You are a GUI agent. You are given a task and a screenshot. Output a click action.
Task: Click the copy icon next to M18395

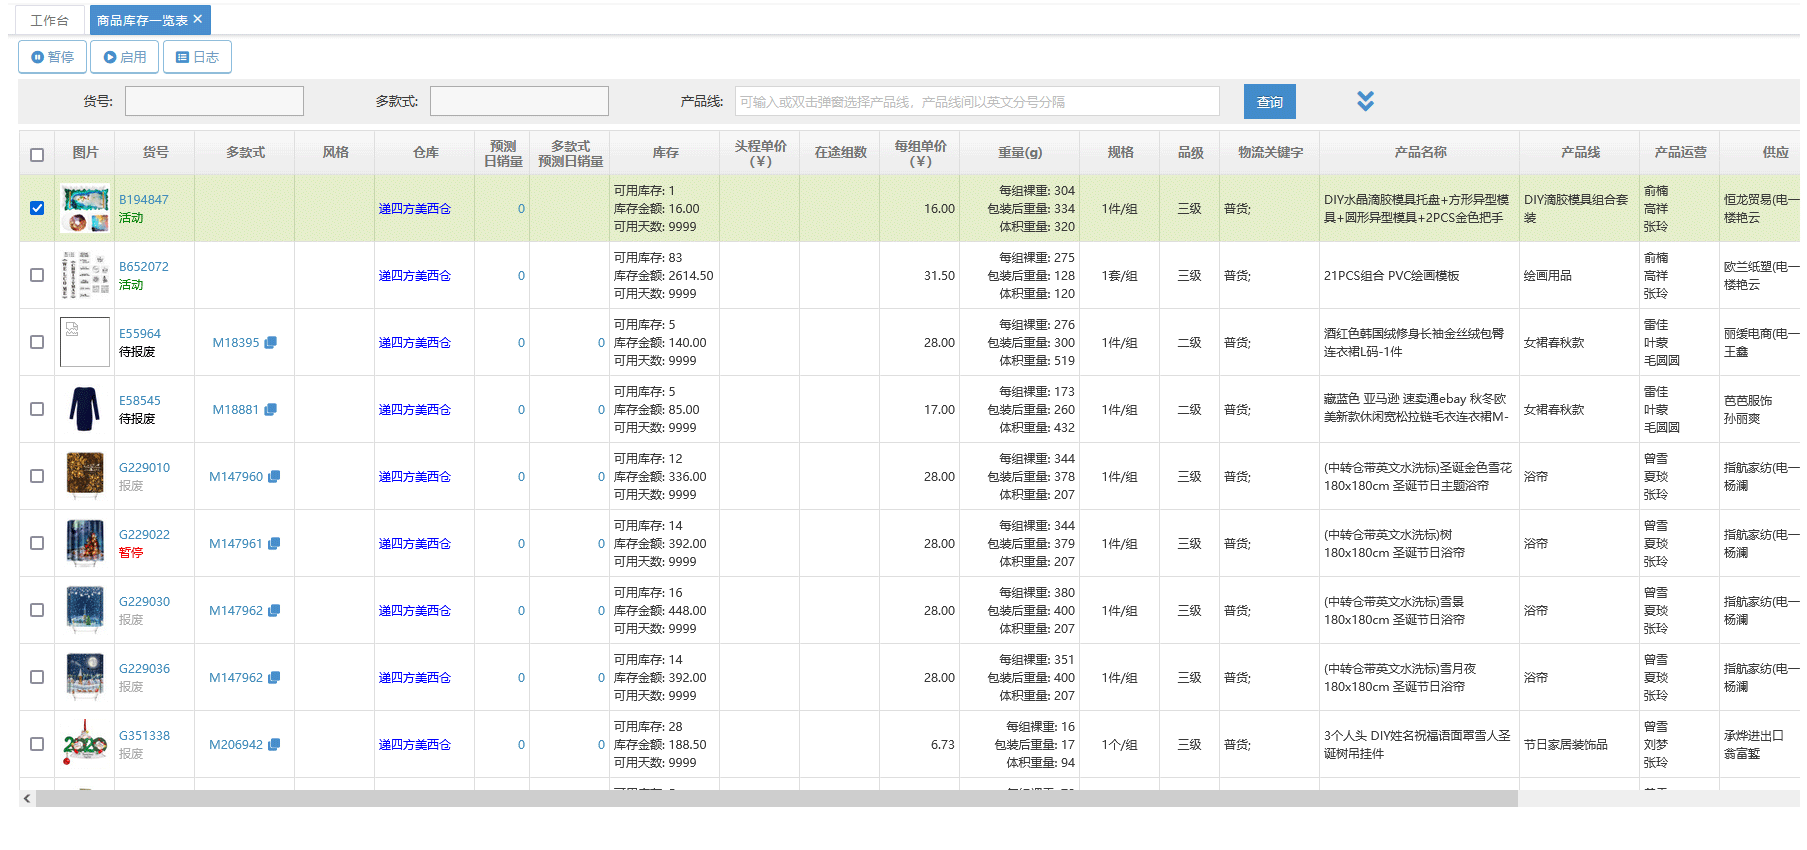(270, 343)
